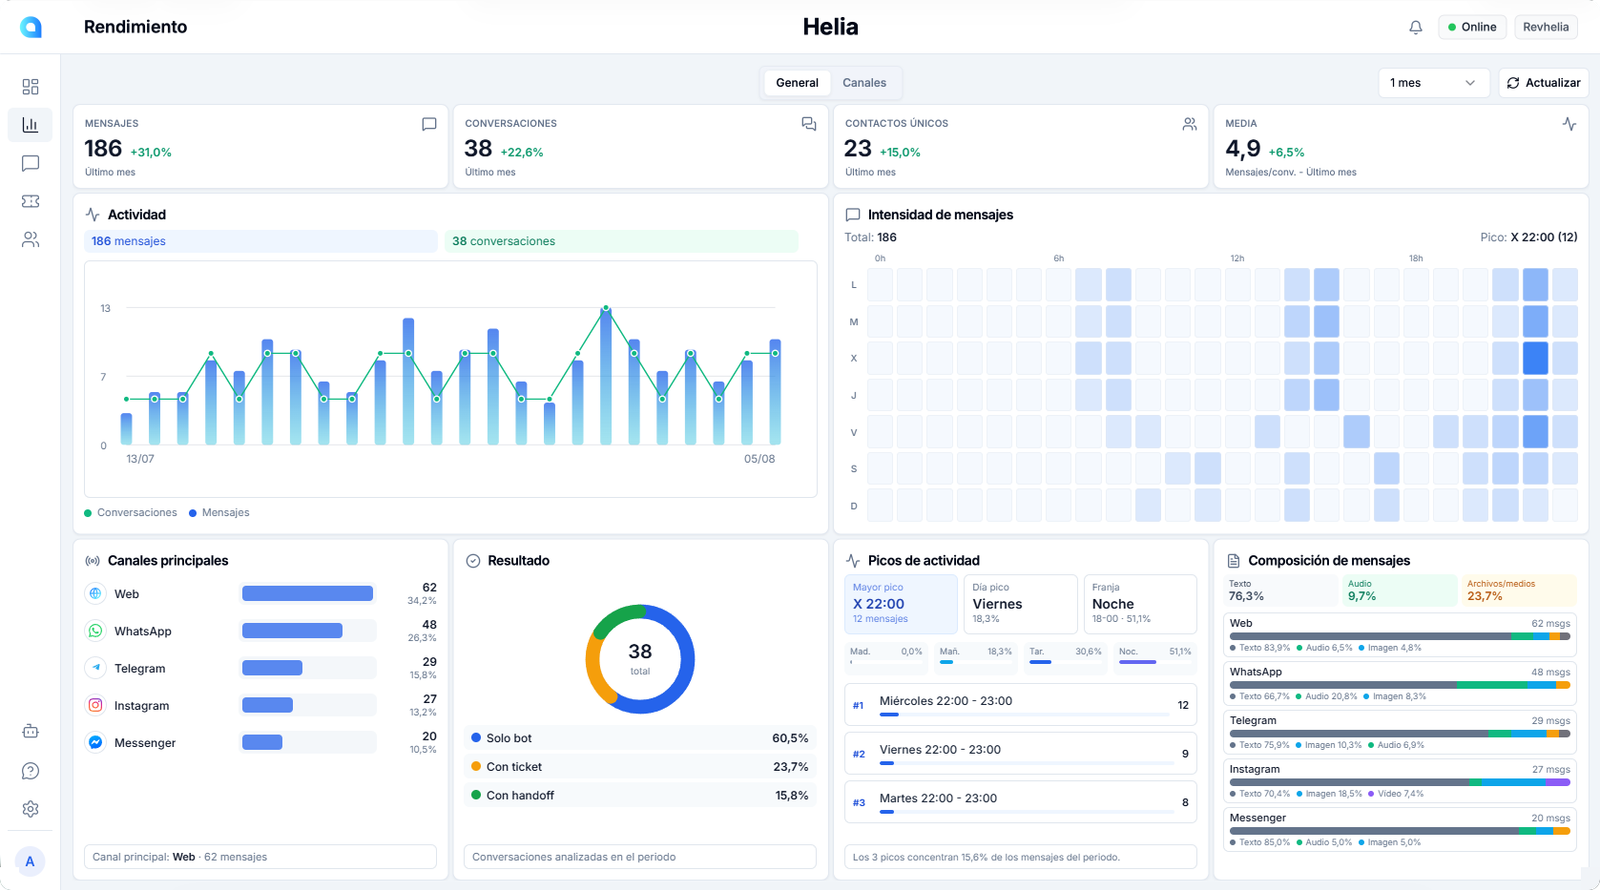Click the Instagram channel icon
The height and width of the screenshot is (890, 1600).
[95, 705]
